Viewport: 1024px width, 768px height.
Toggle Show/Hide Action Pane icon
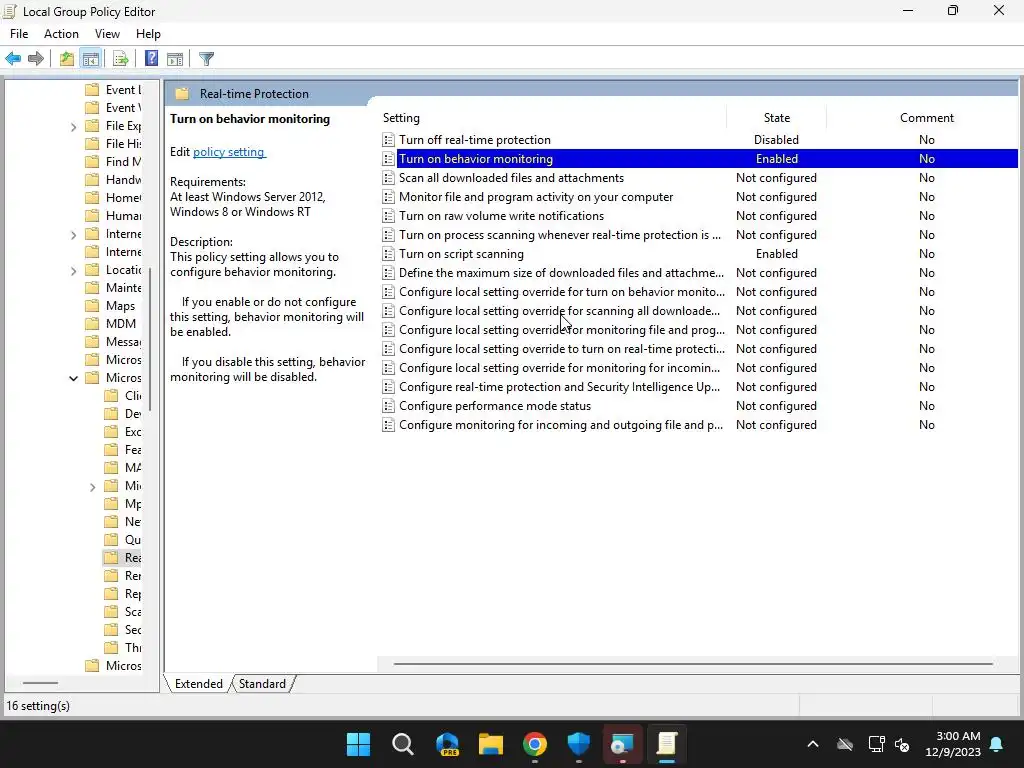click(x=174, y=59)
